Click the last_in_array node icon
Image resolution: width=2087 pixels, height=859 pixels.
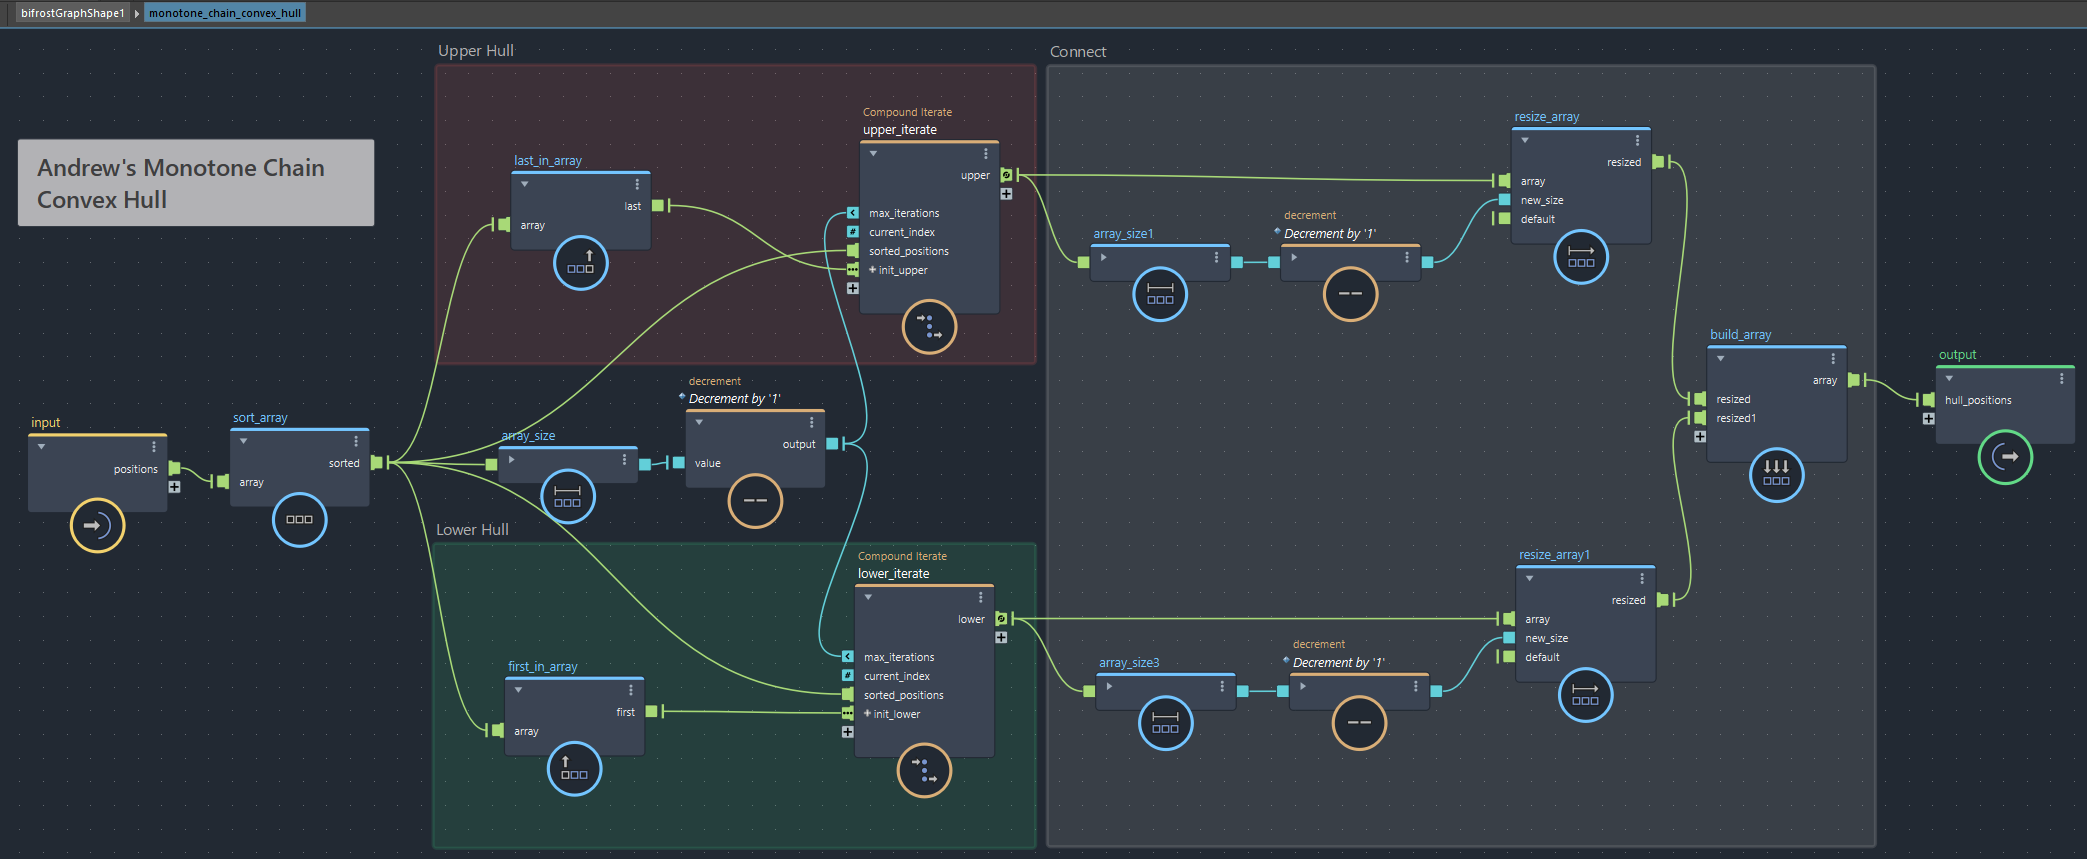pos(580,263)
